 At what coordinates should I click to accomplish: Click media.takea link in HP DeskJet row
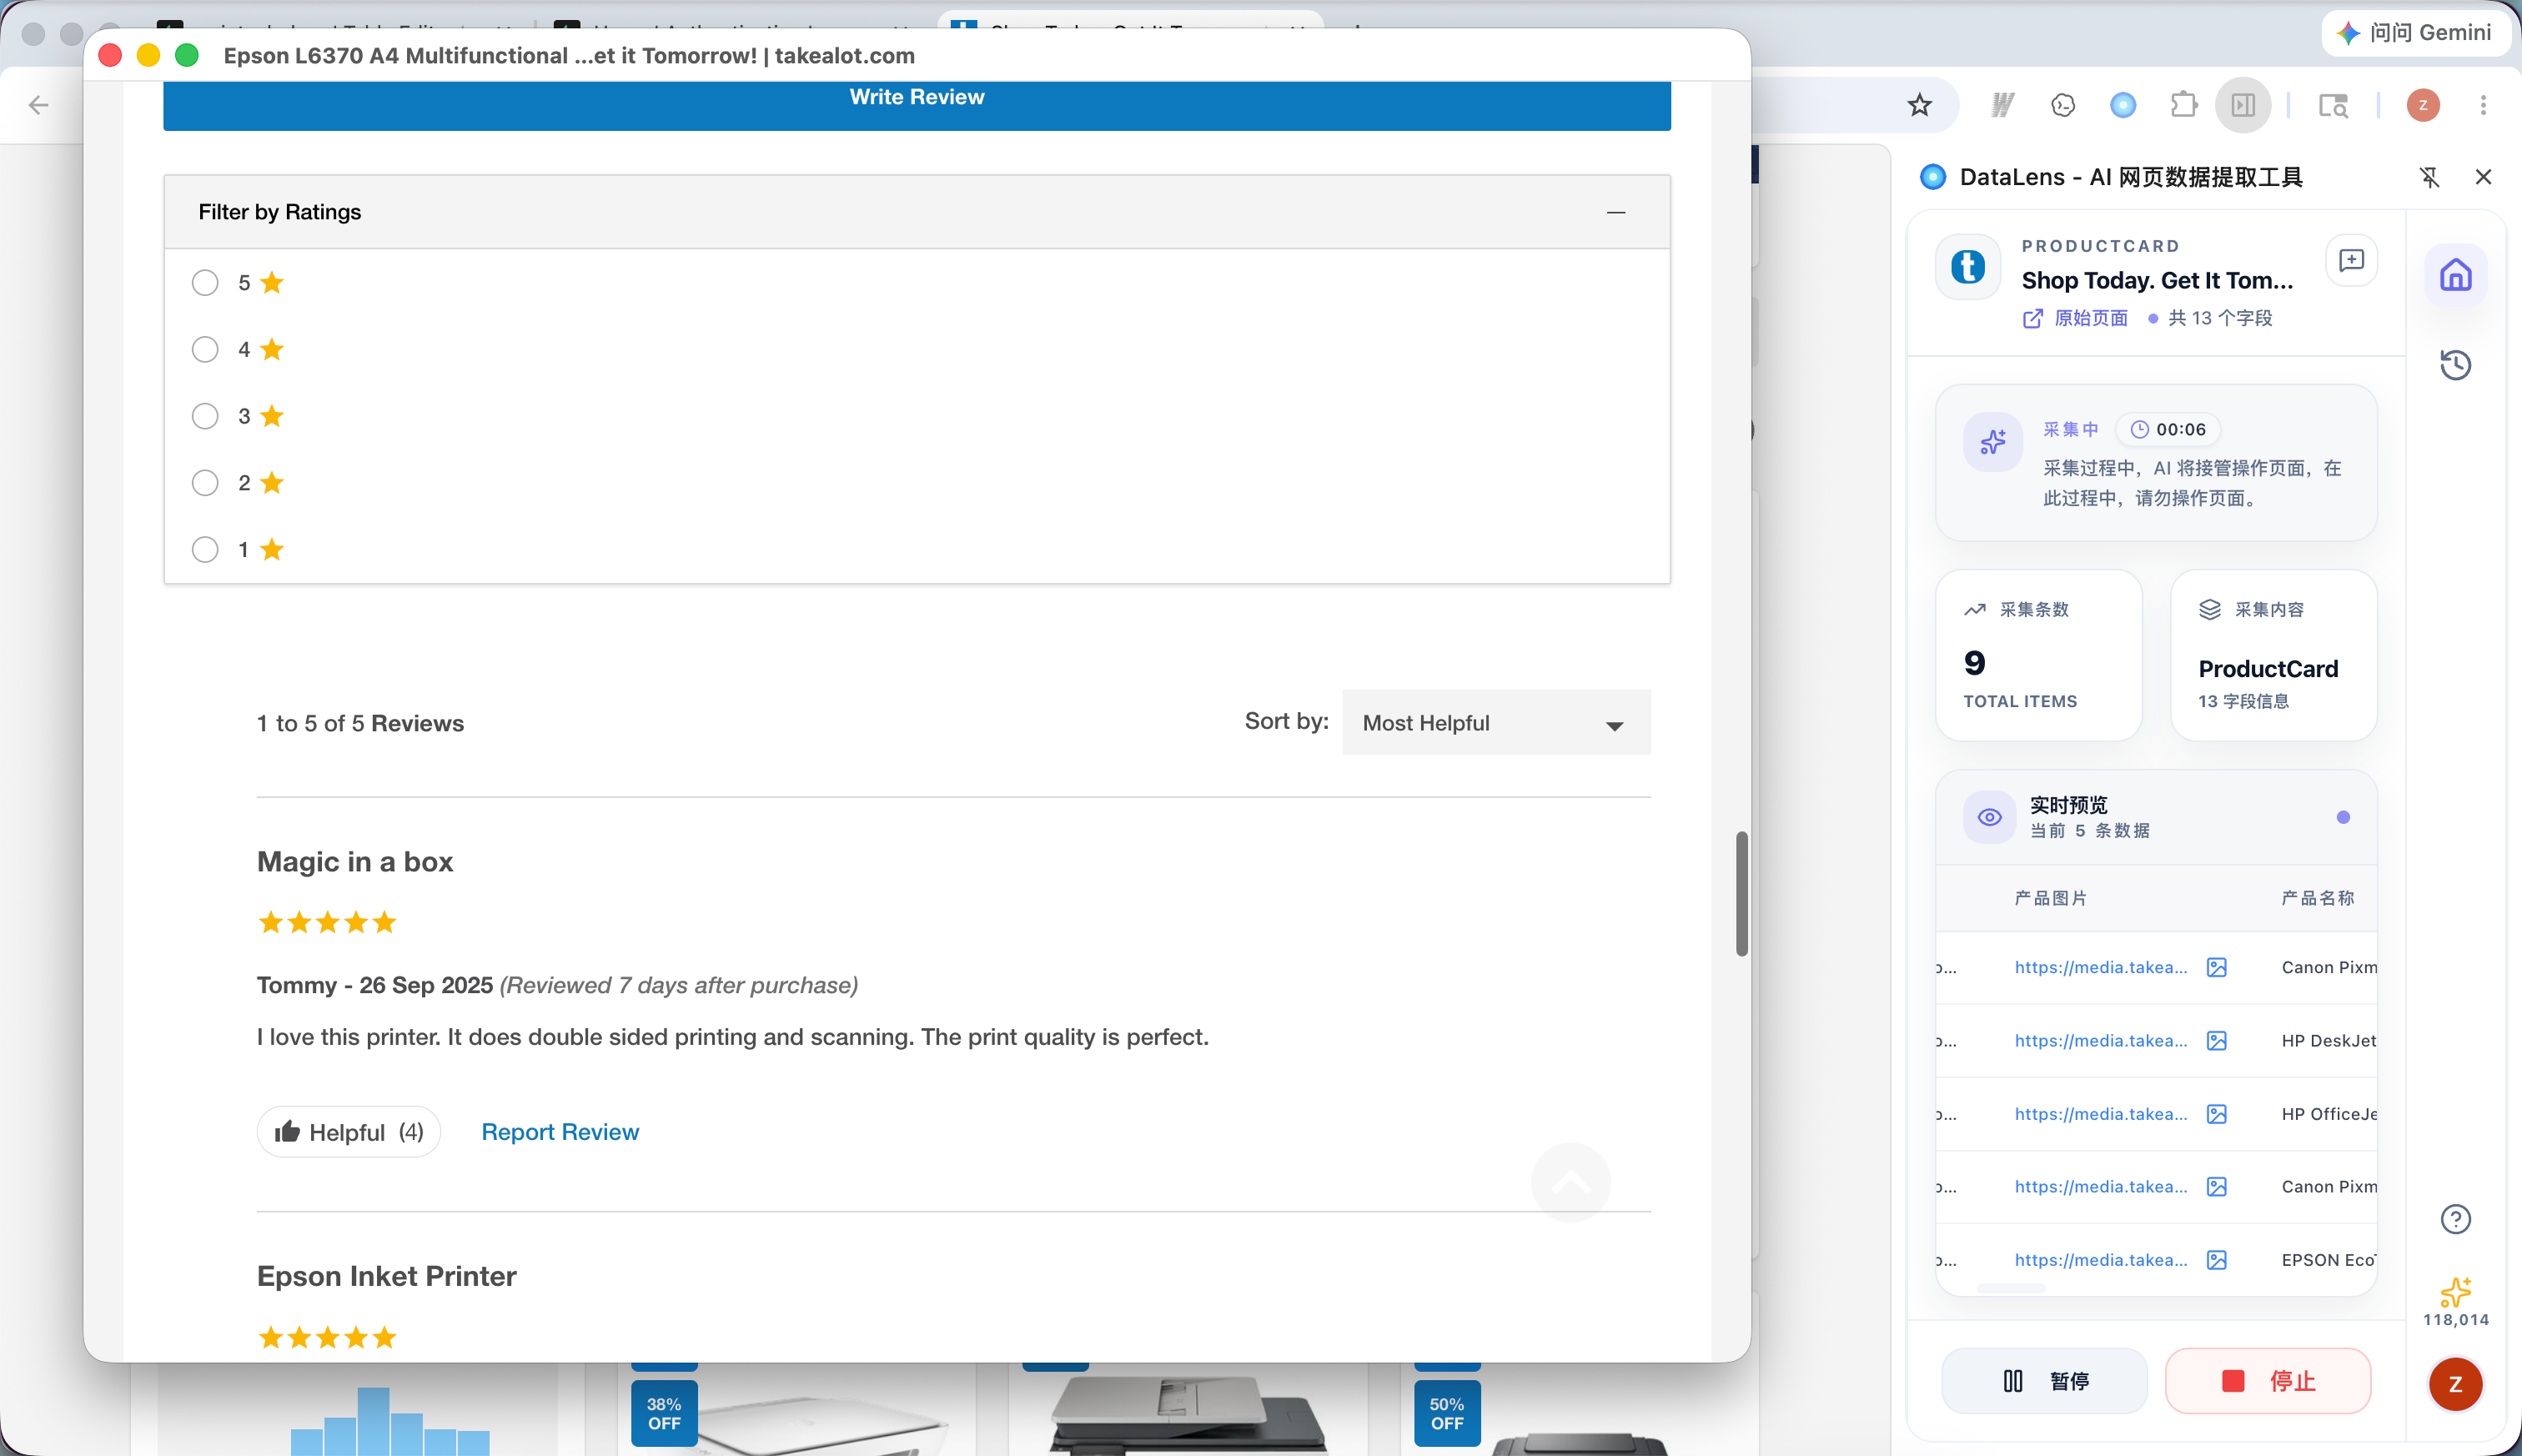[2100, 1040]
